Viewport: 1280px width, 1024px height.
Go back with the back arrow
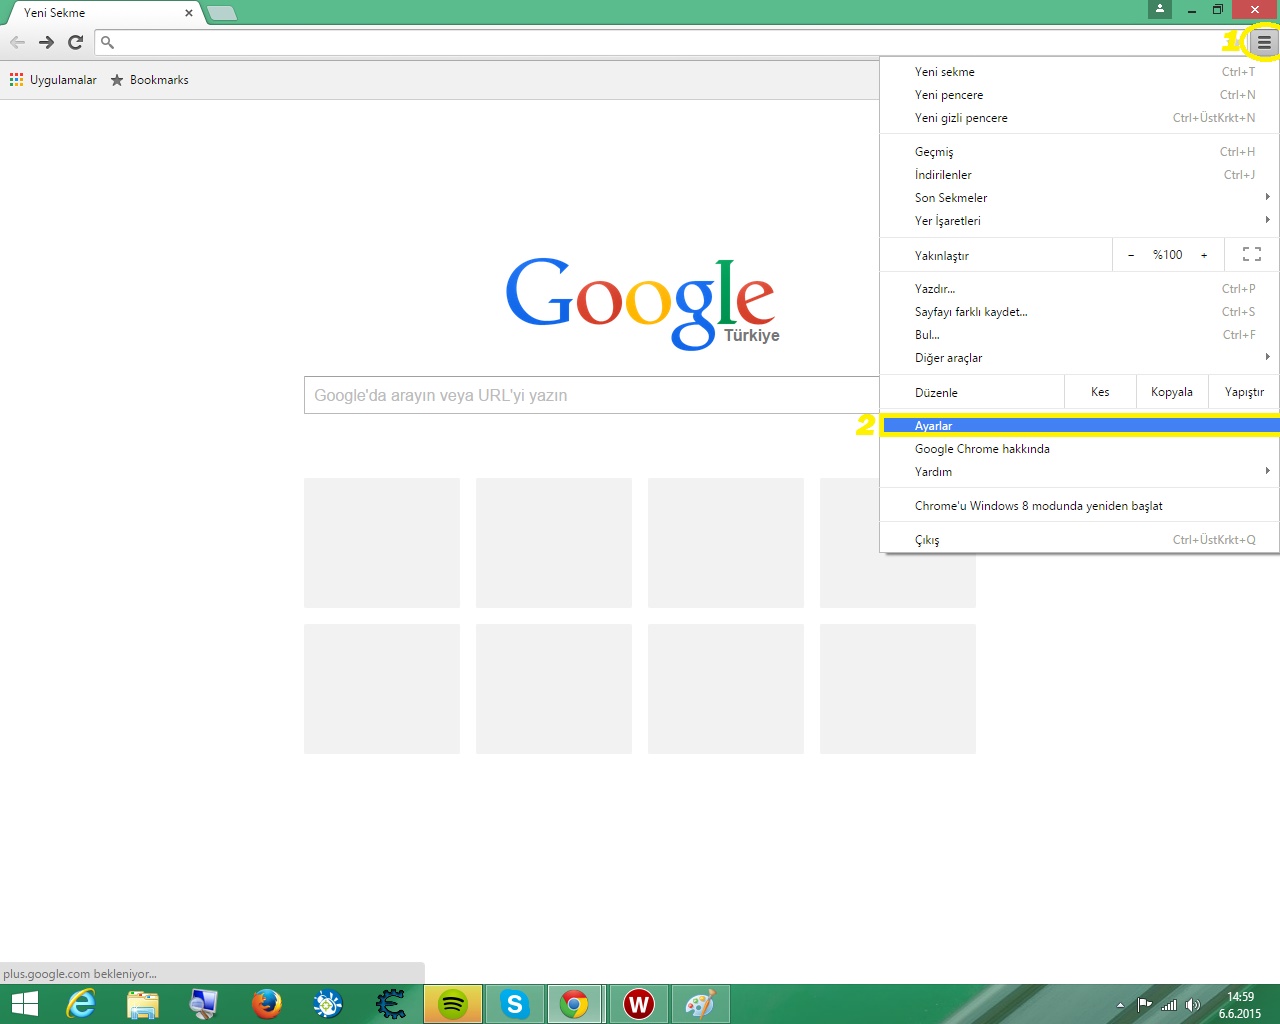[17, 42]
